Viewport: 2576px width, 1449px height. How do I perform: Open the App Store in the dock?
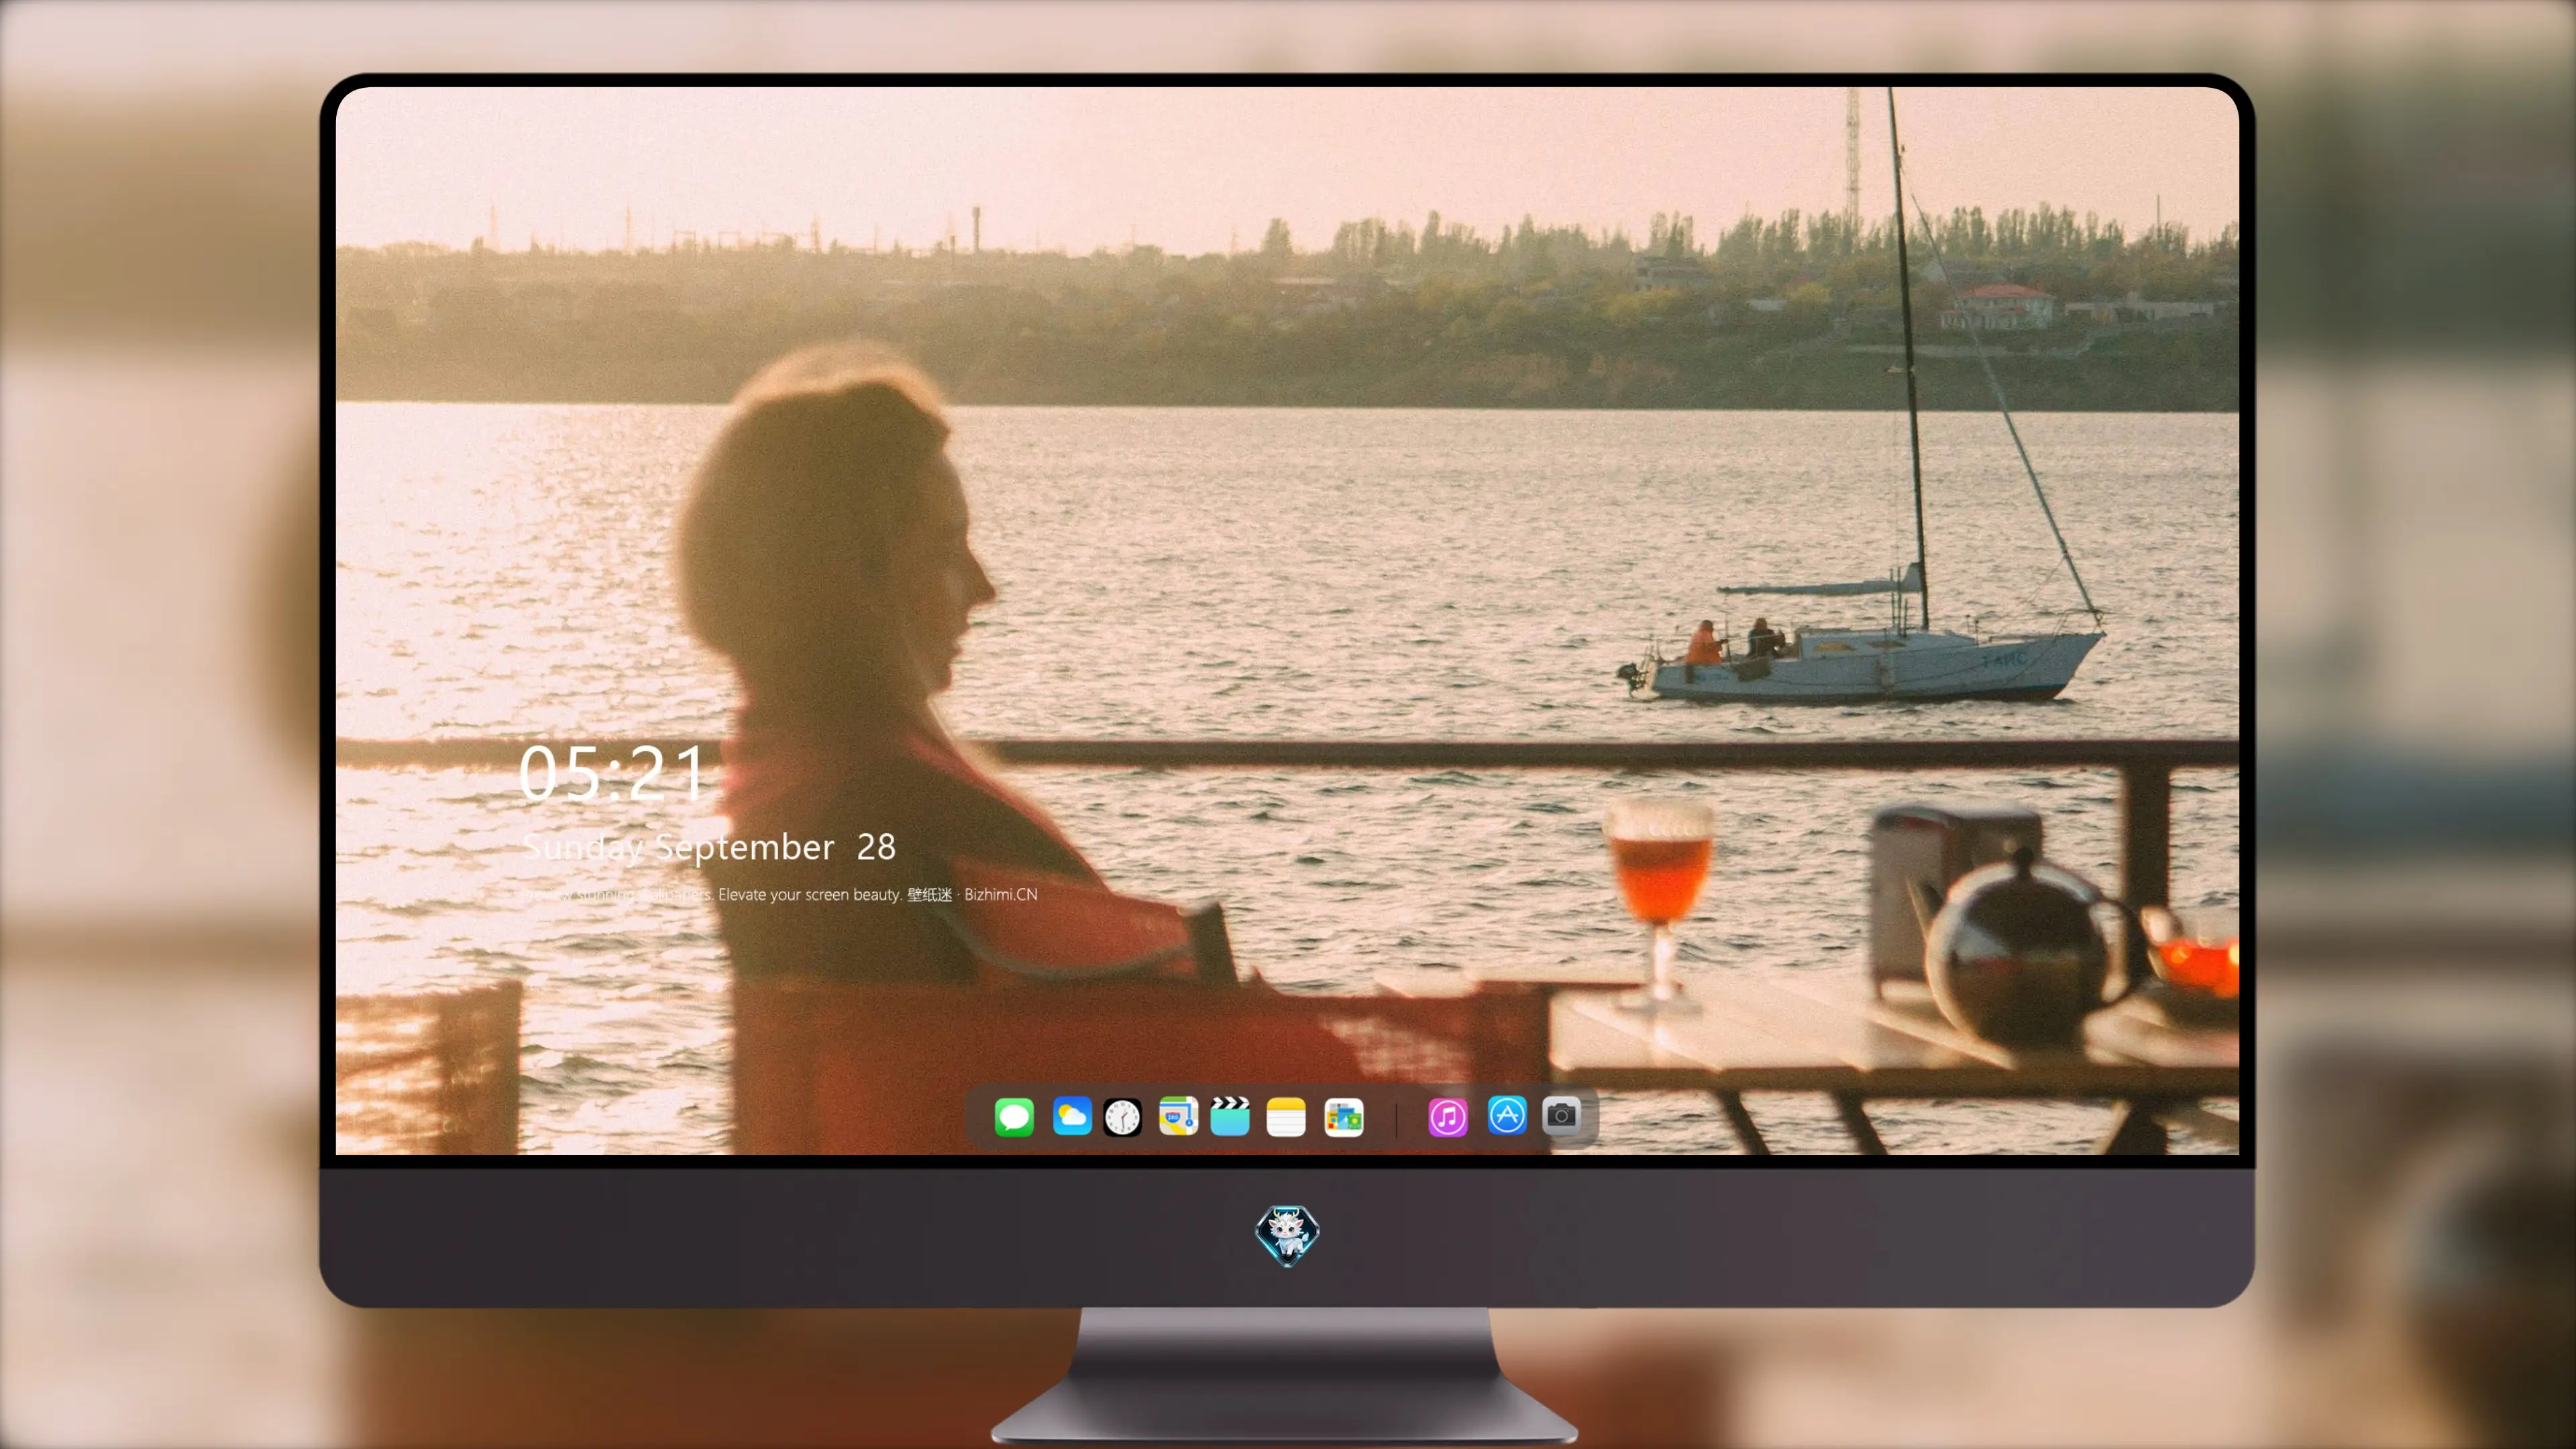point(1507,1115)
